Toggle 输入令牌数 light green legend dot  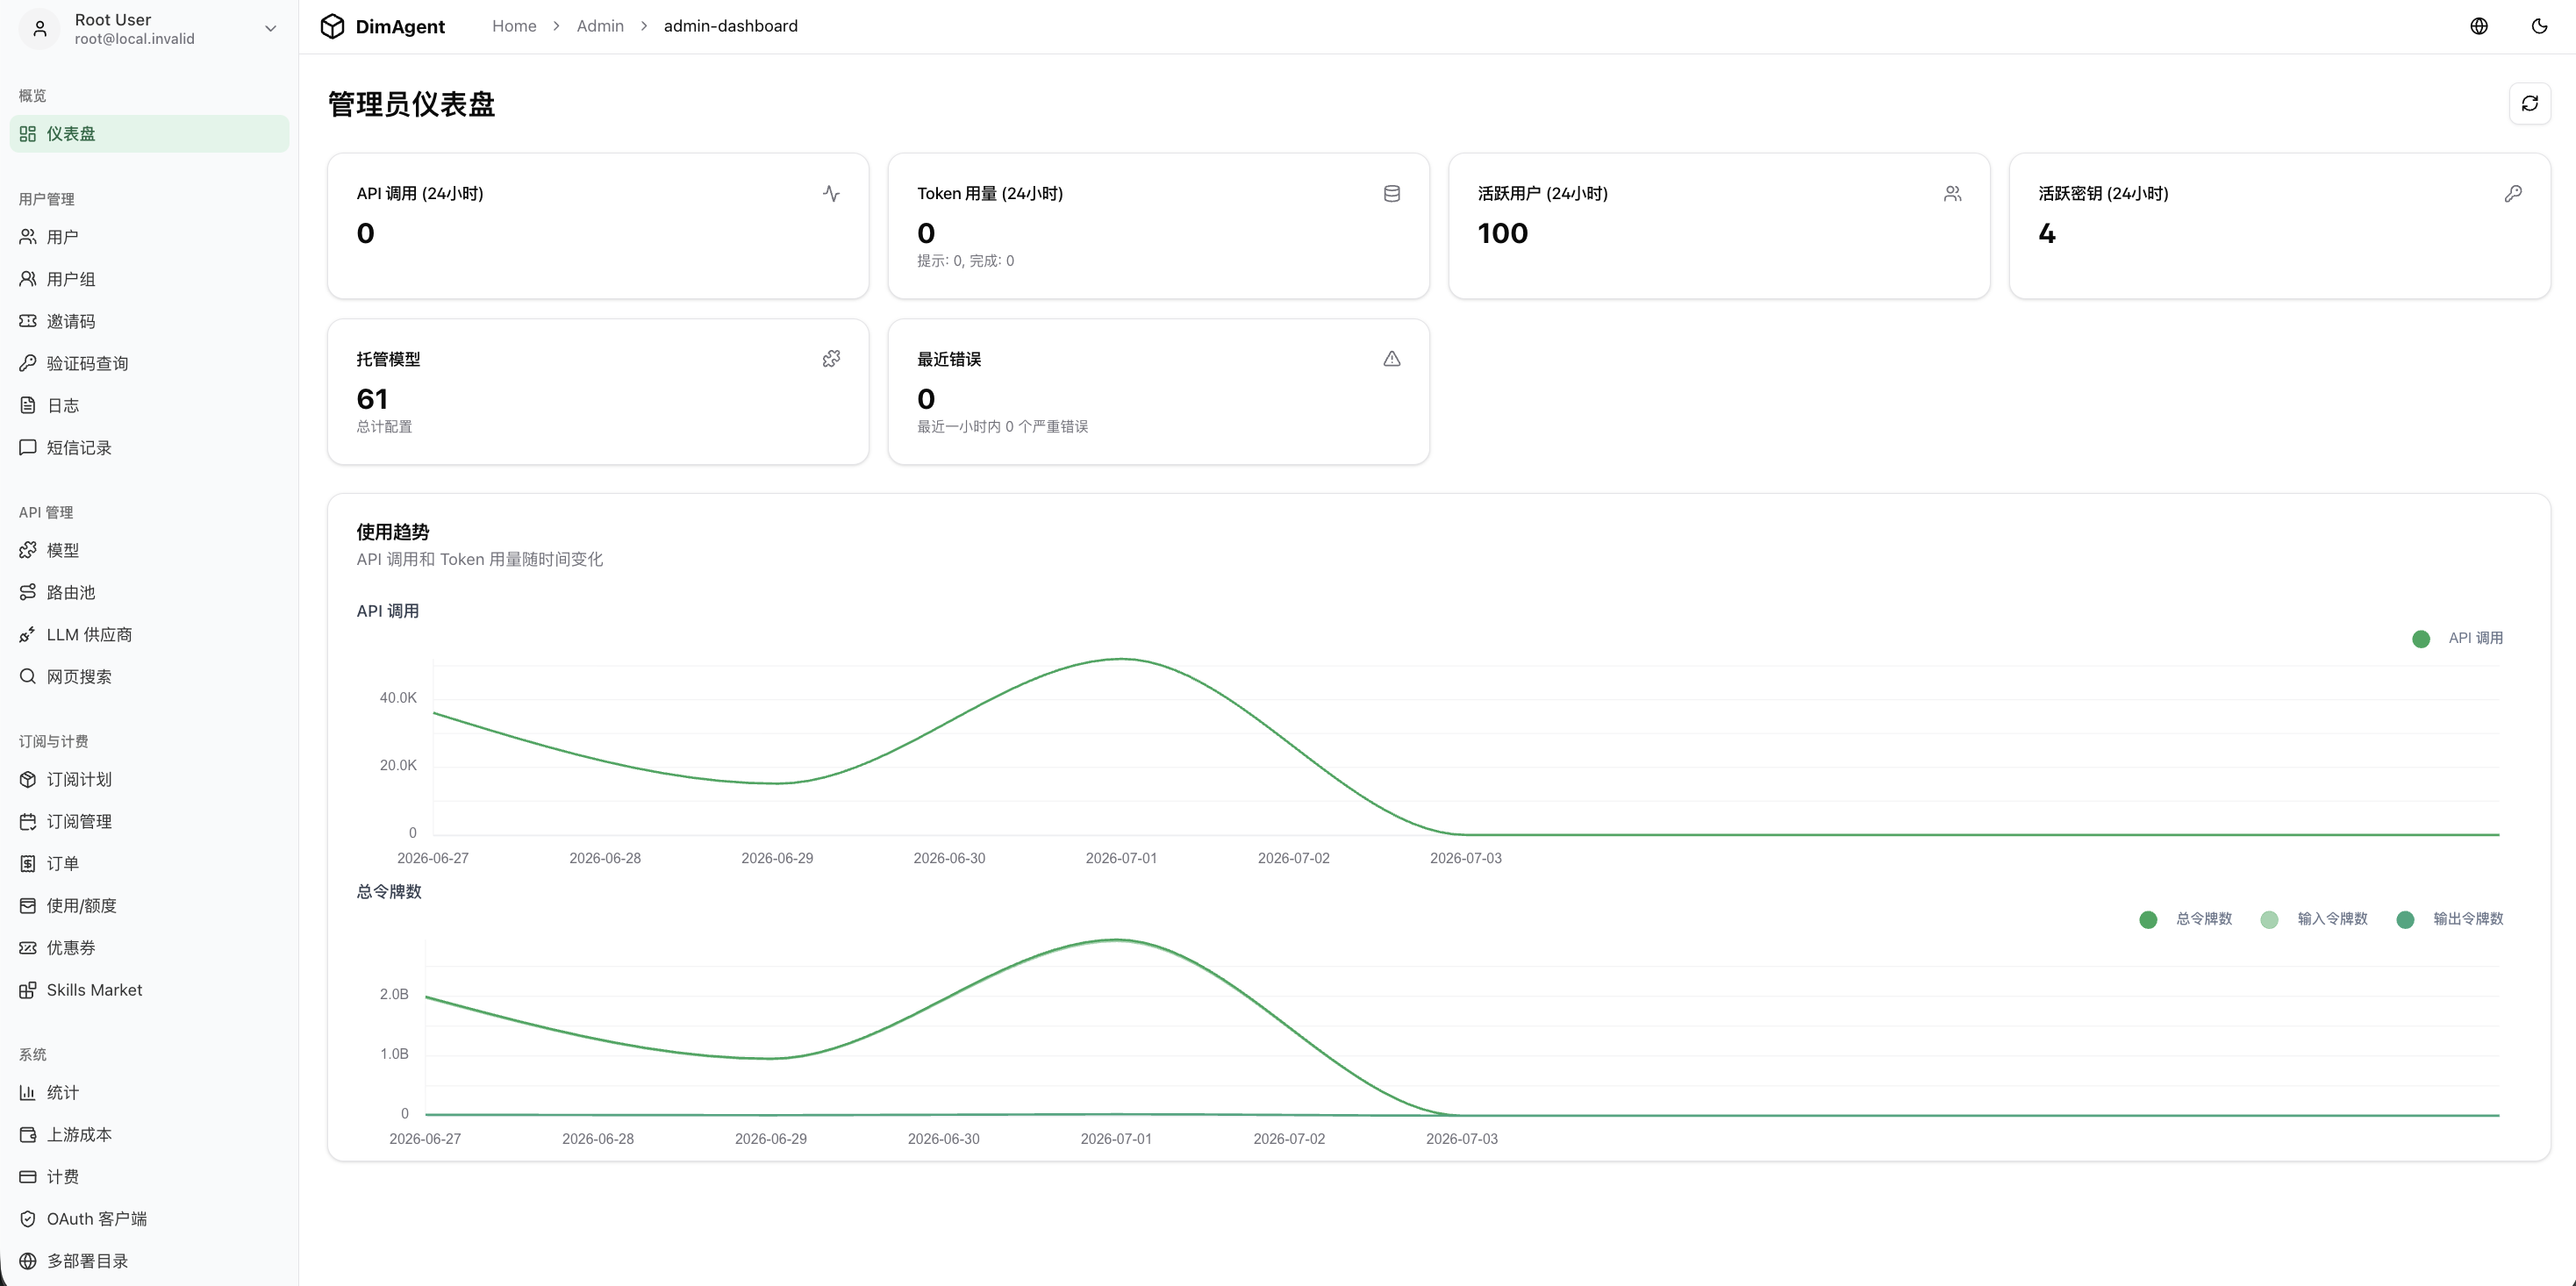tap(2269, 920)
